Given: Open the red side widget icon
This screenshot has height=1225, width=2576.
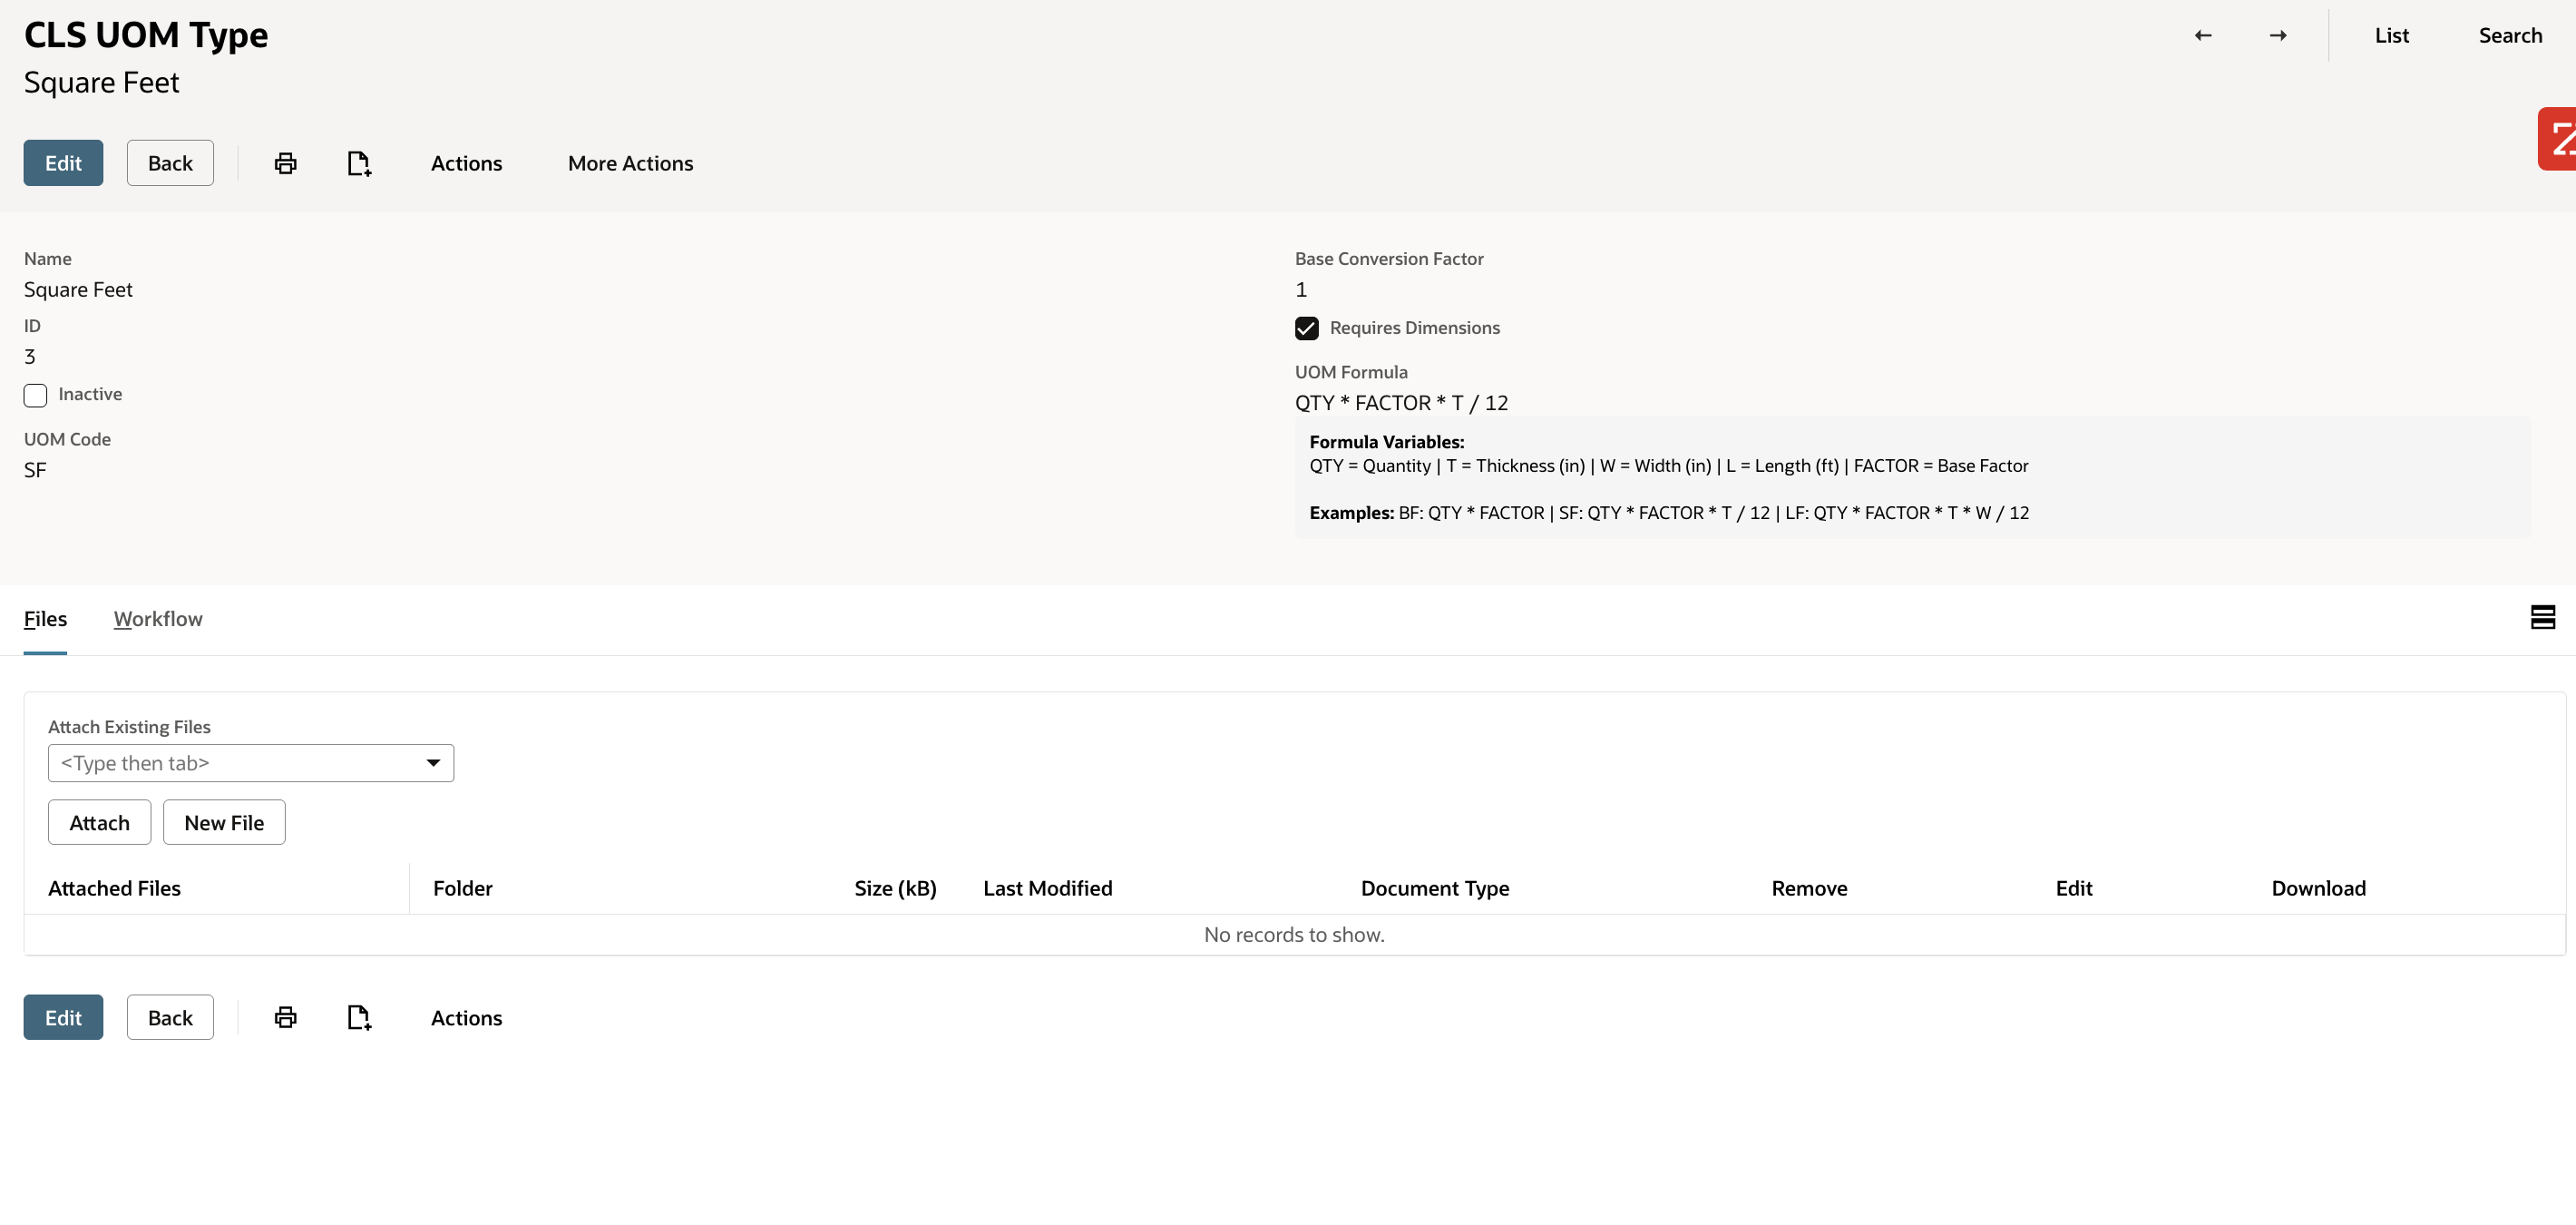Looking at the screenshot, I should [2558, 139].
